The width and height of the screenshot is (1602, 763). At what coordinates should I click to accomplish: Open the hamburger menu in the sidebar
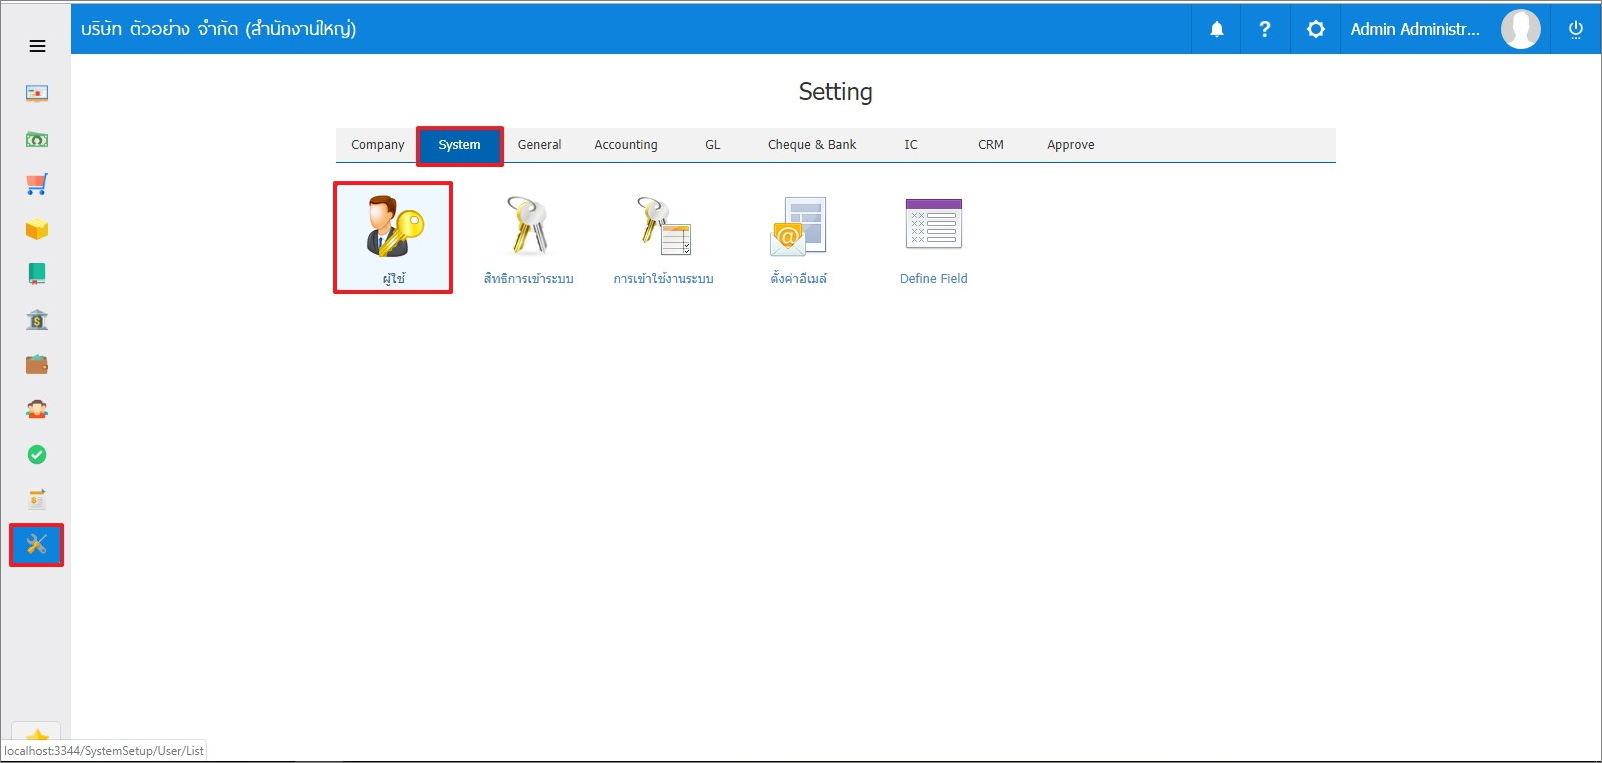(x=37, y=46)
